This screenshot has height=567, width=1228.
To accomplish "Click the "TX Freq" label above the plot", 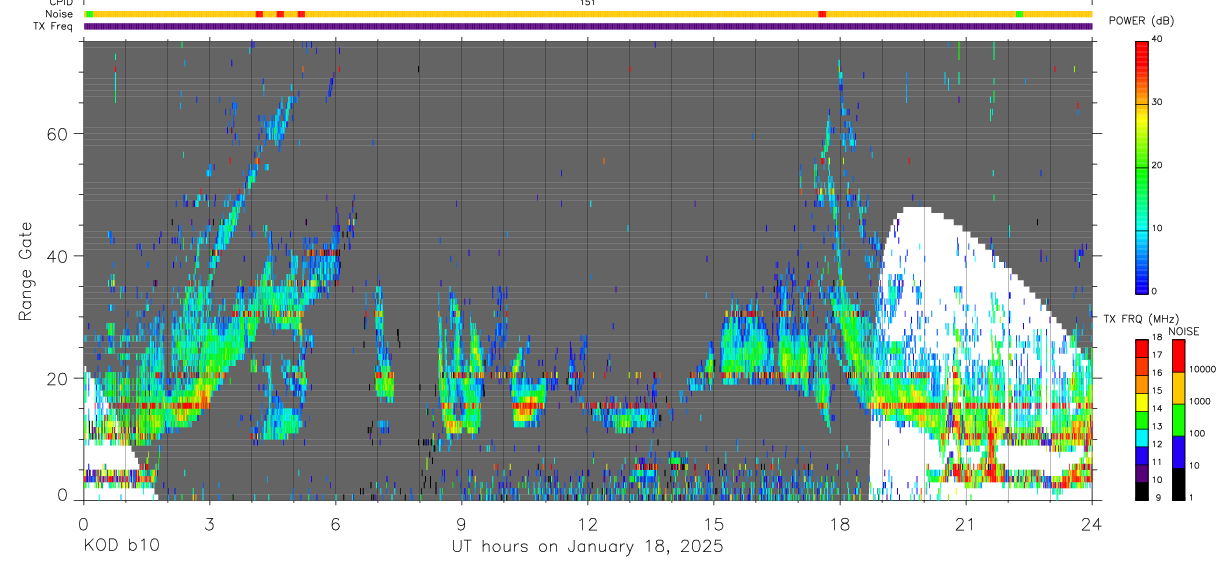I will point(55,26).
